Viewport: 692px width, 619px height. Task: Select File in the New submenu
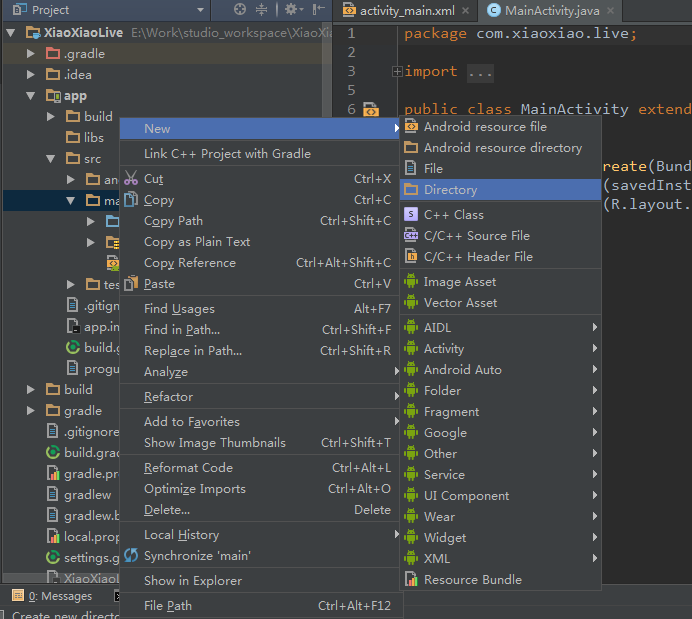point(500,169)
